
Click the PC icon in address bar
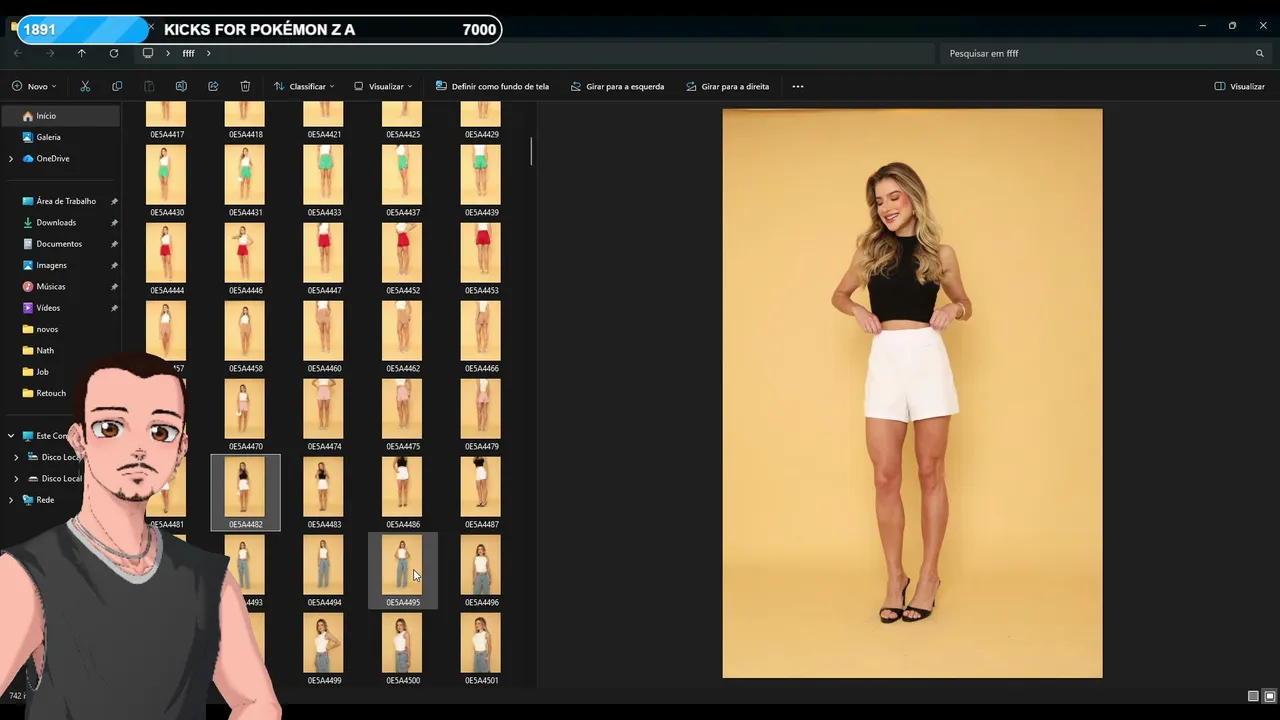pos(148,53)
